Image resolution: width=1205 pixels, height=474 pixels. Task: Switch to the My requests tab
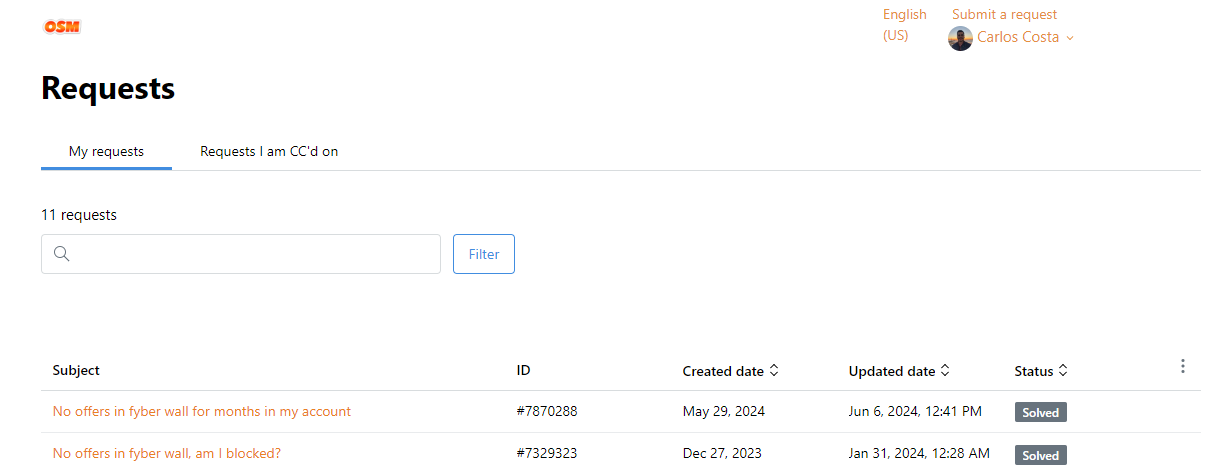pos(106,152)
